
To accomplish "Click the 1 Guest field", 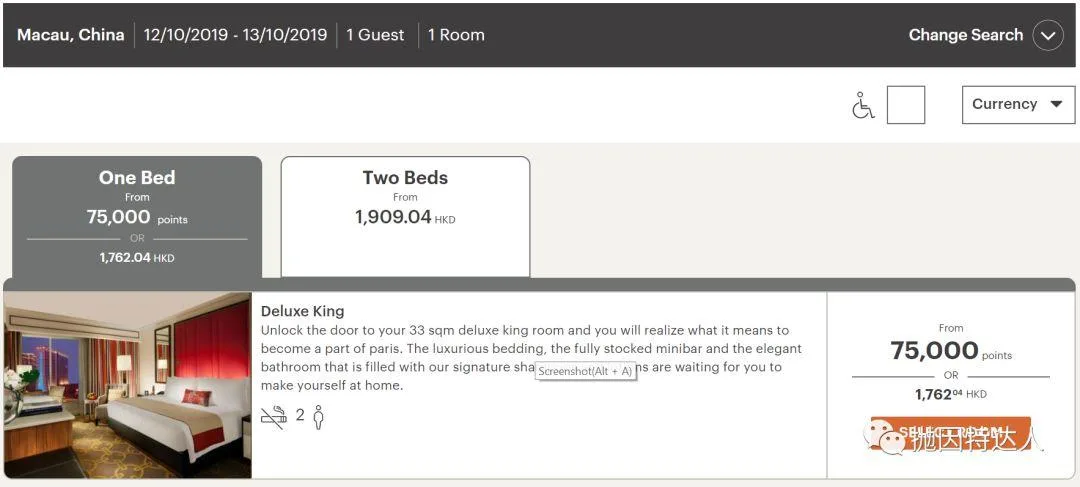I will click(x=375, y=35).
